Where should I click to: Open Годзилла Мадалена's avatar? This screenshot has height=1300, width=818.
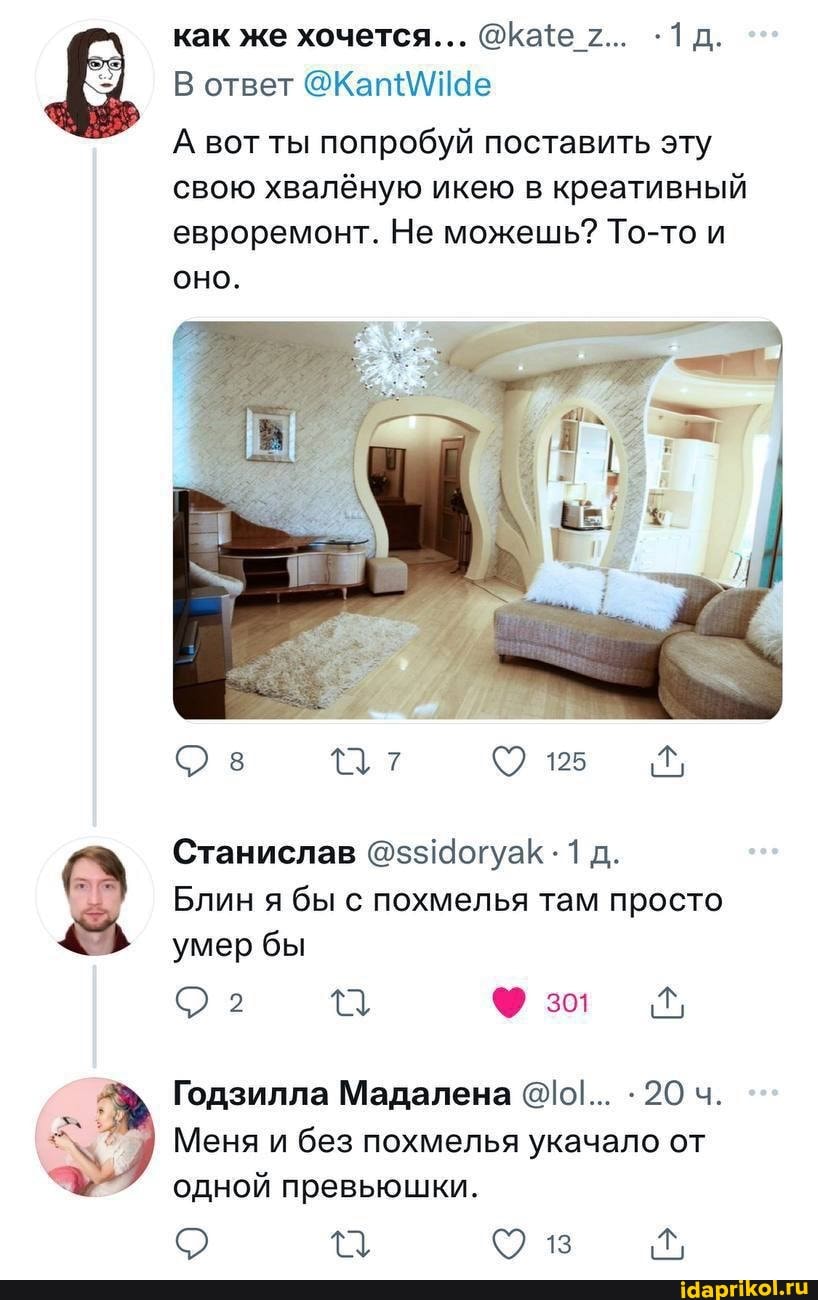pyautogui.click(x=95, y=1137)
